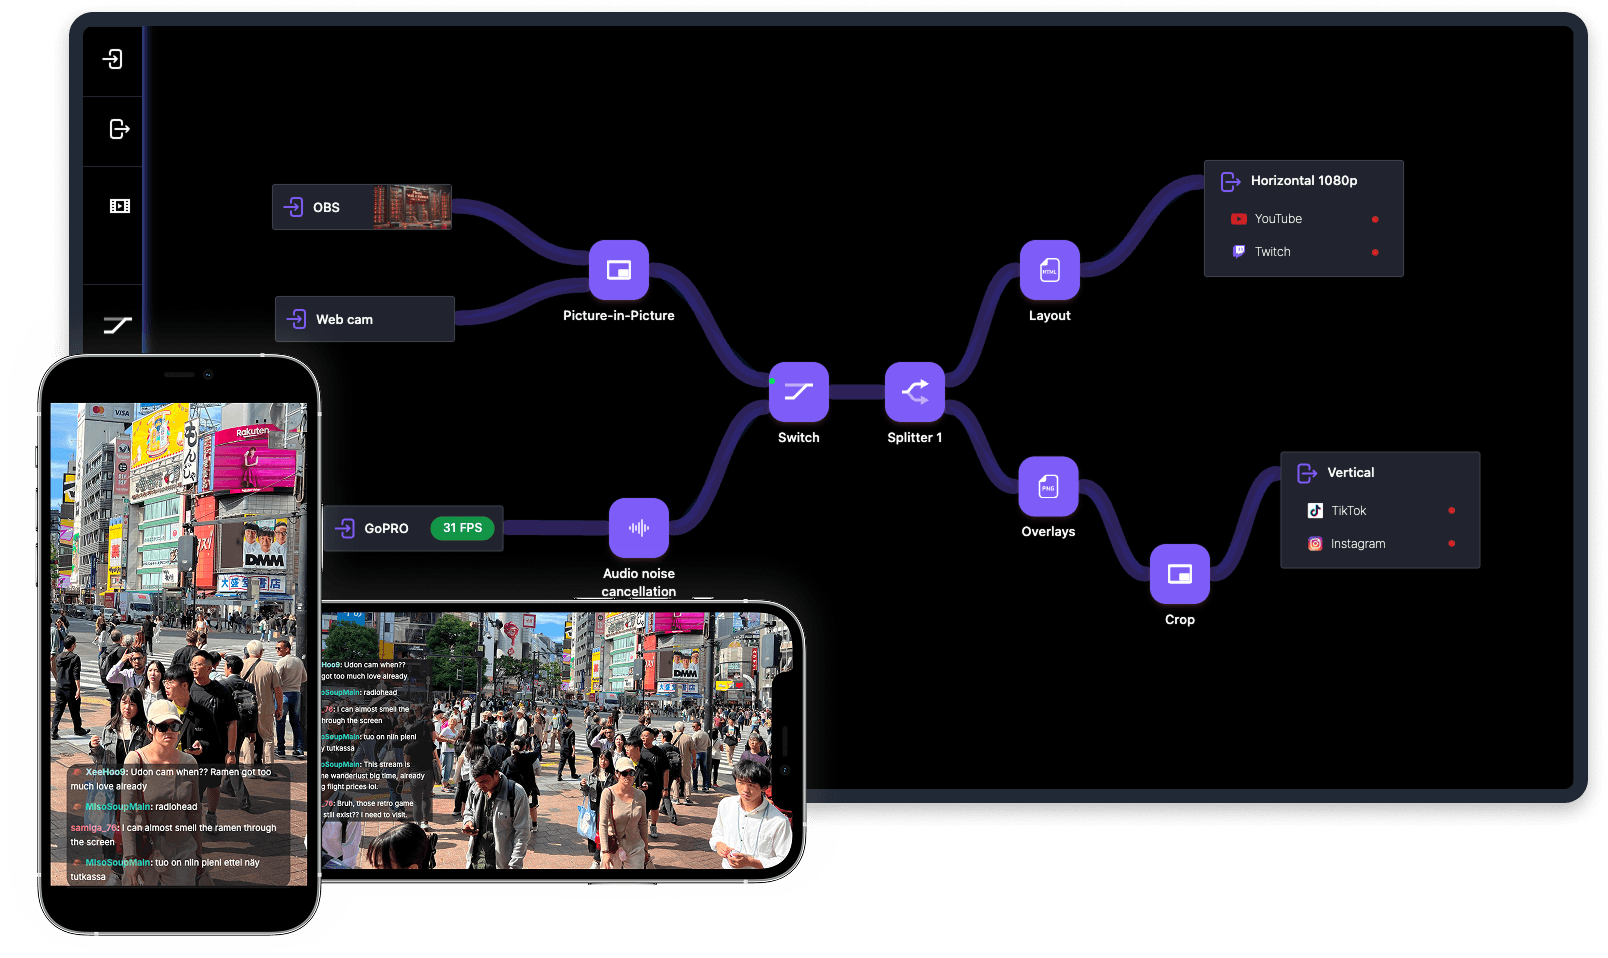Viewport: 1608px width, 958px height.
Task: Click the 31 FPS badge on GoPRO
Action: click(462, 528)
